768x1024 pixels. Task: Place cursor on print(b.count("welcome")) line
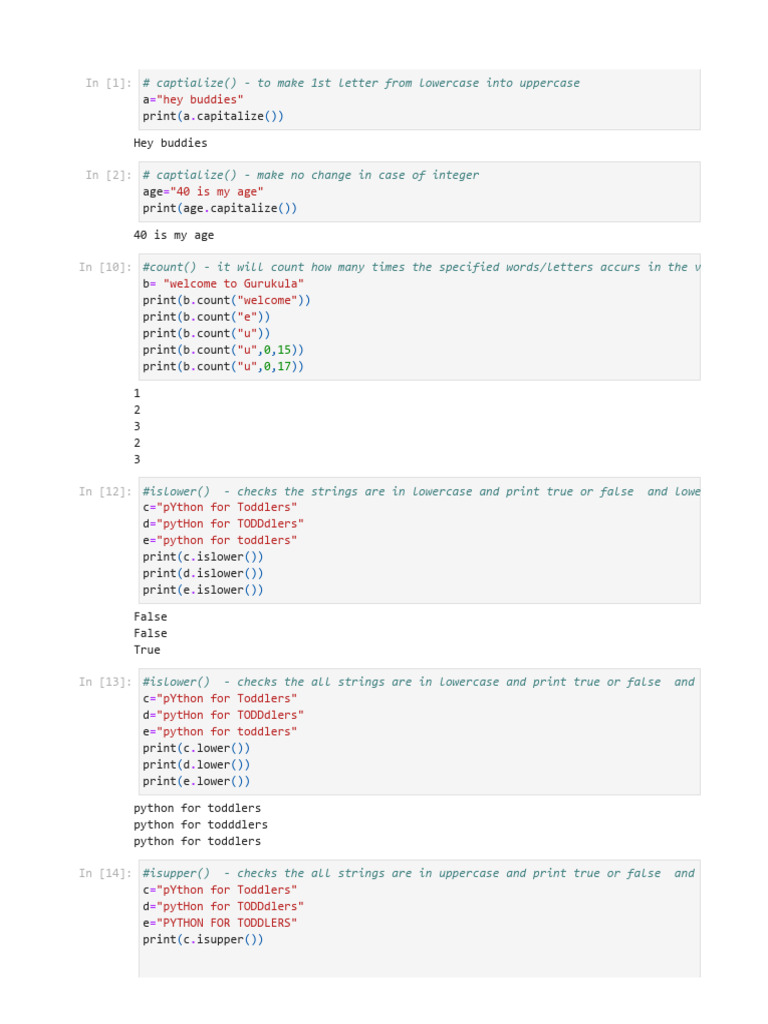[227, 300]
